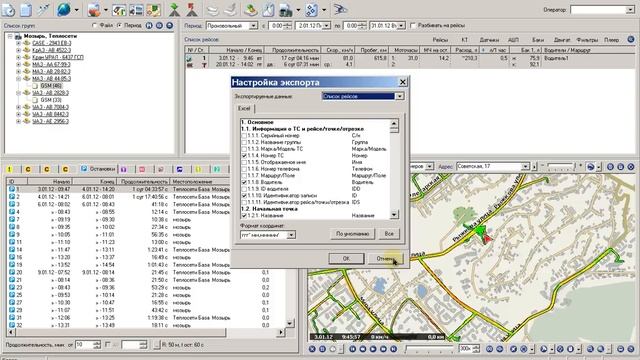This screenshot has height=360, width=640.
Task: Check the '1.1.2. Название группы' checkbox
Action: [244, 142]
